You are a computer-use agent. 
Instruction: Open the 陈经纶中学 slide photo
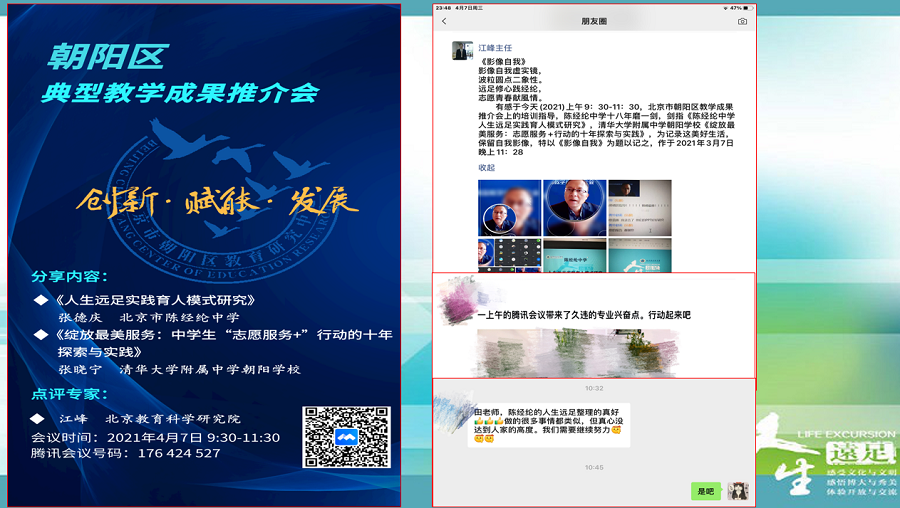575,255
